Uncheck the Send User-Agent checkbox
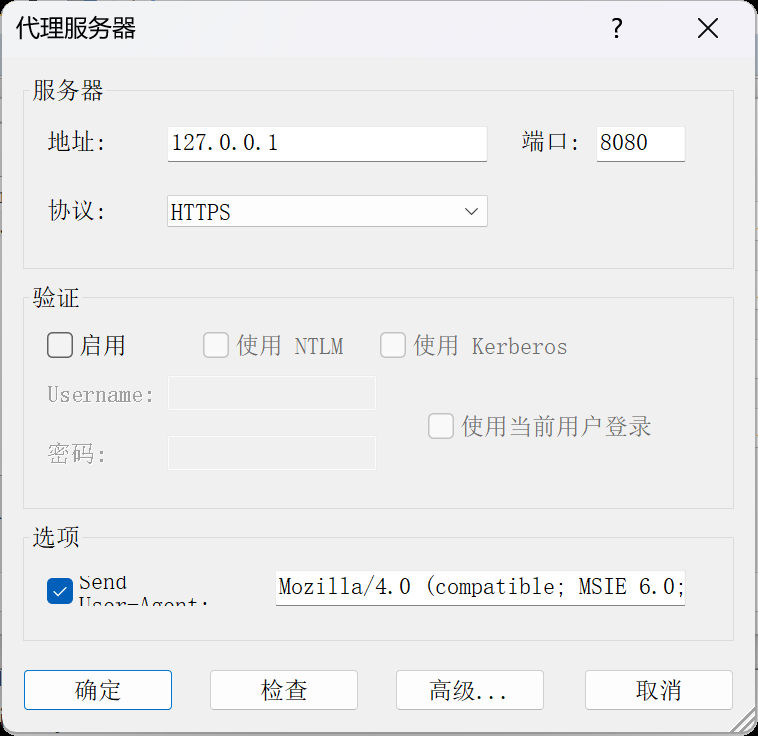This screenshot has height=736, width=758. coord(61,592)
